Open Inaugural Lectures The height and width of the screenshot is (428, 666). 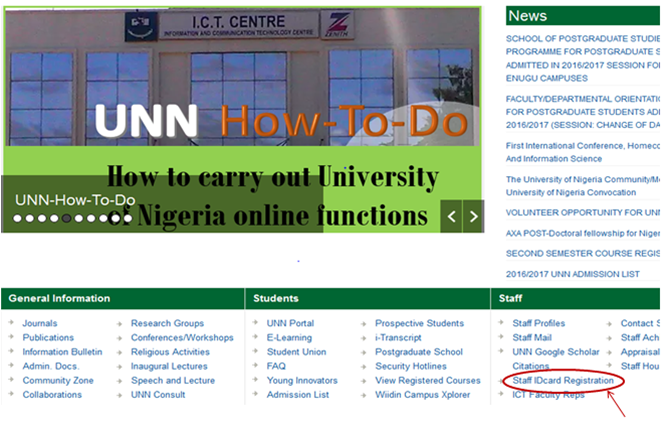[x=169, y=366]
